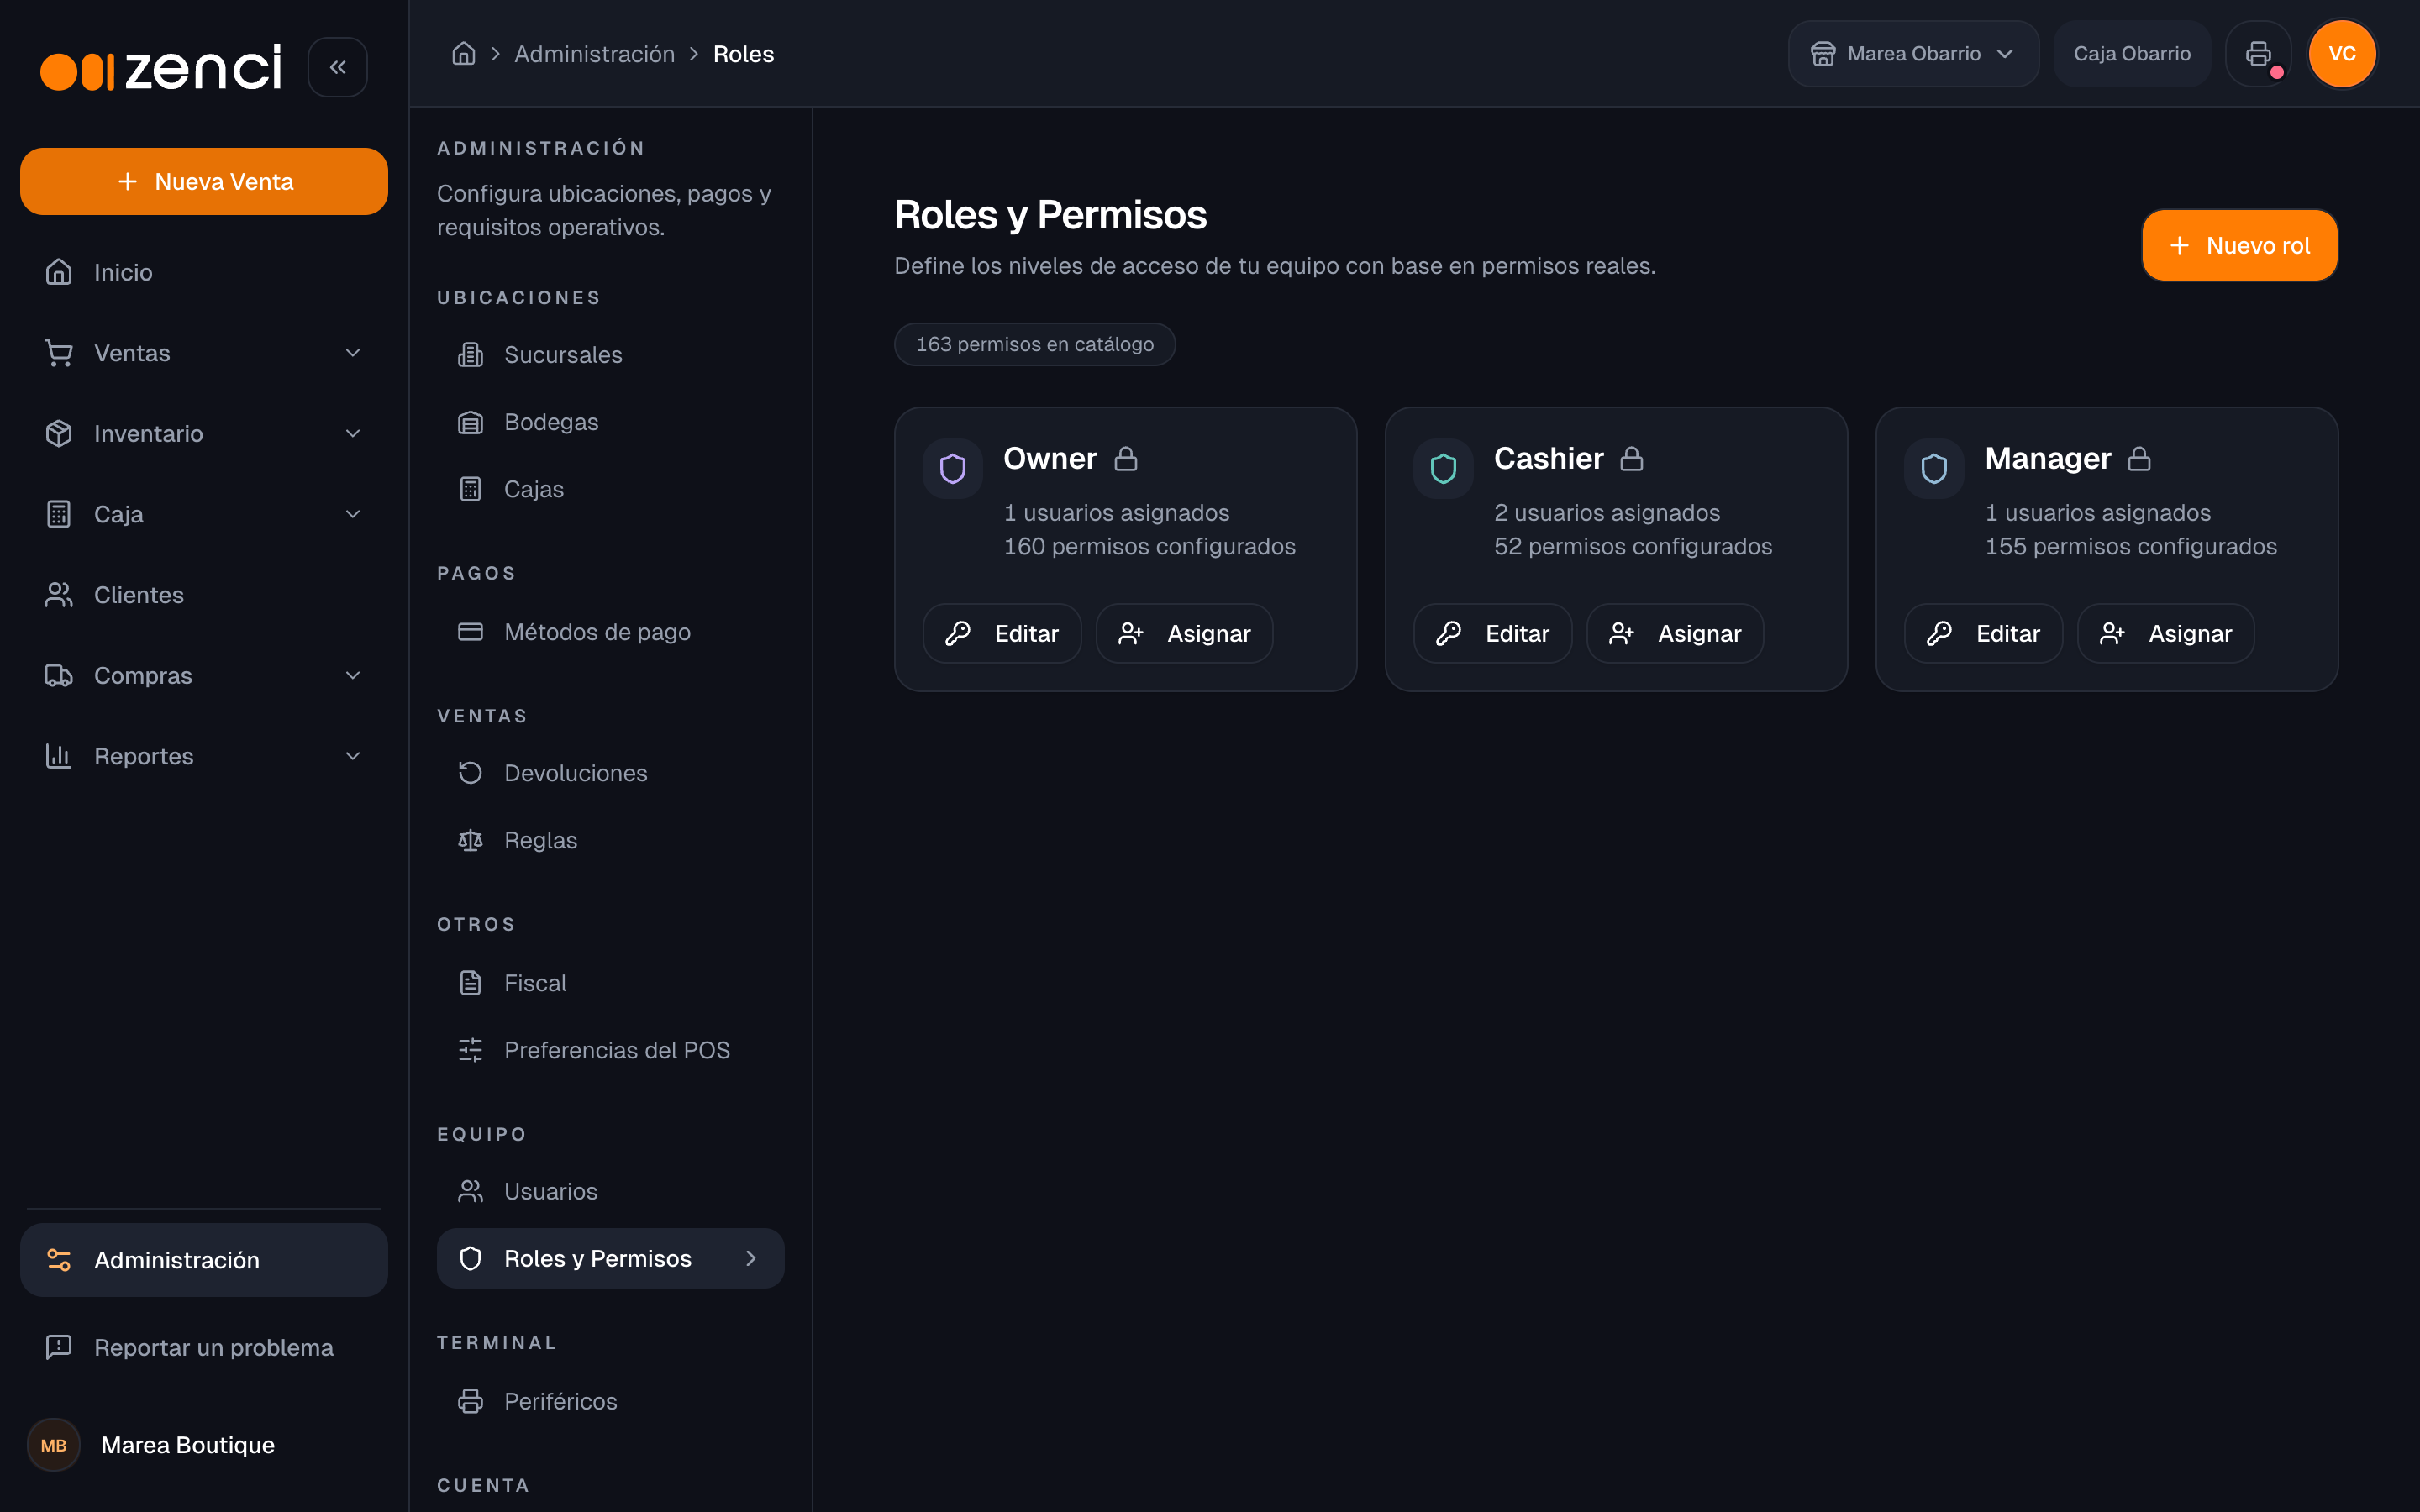Click the lock icon next to Cashier
This screenshot has width=2420, height=1512.
[1632, 458]
